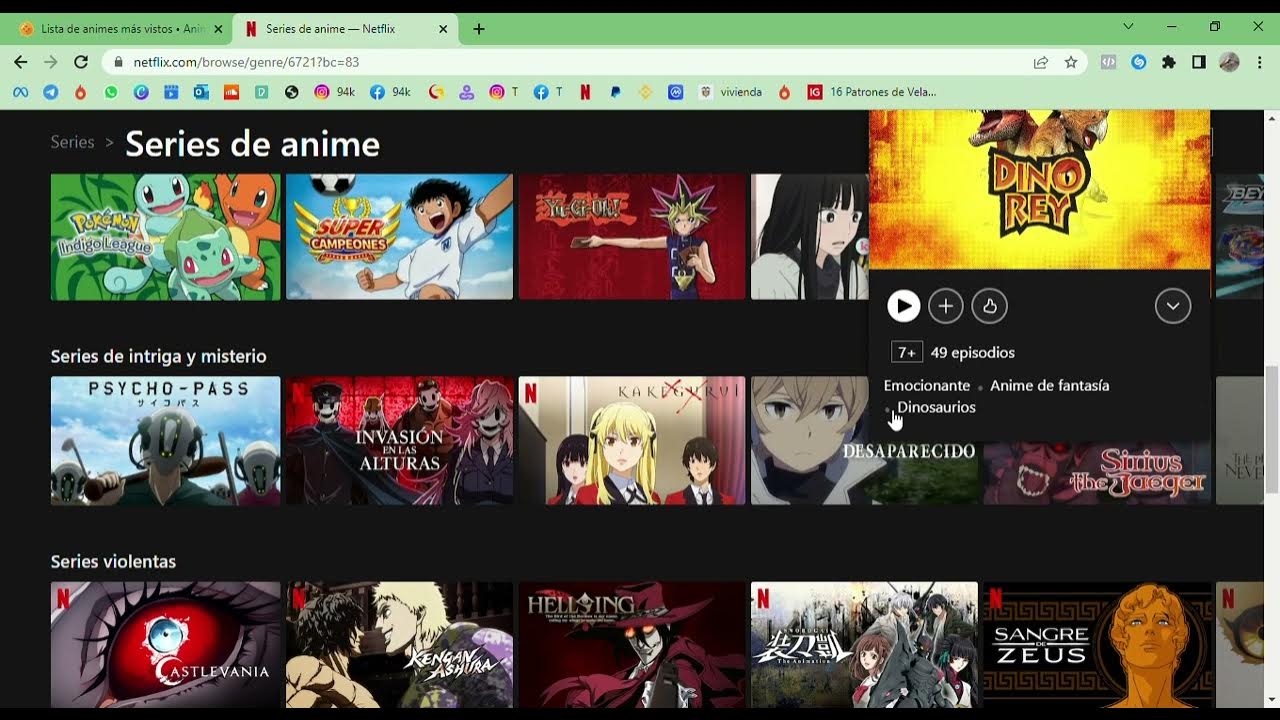This screenshot has height=720, width=1280.
Task: Open the Extensions puzzle menu
Action: [x=1168, y=62]
